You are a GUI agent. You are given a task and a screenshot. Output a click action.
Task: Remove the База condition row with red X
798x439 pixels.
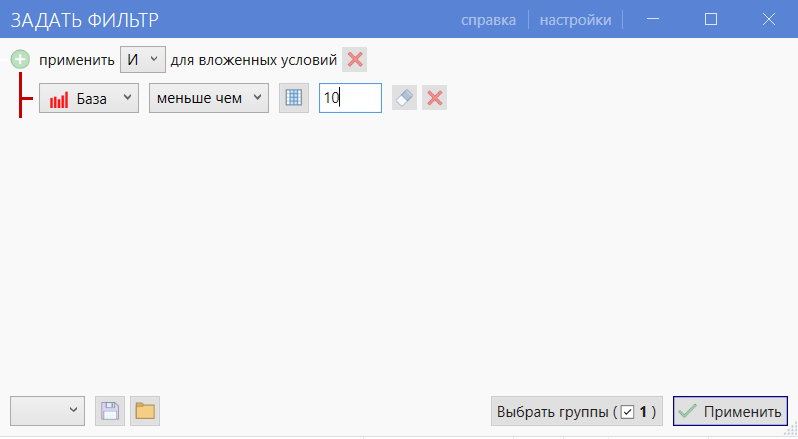(x=435, y=98)
